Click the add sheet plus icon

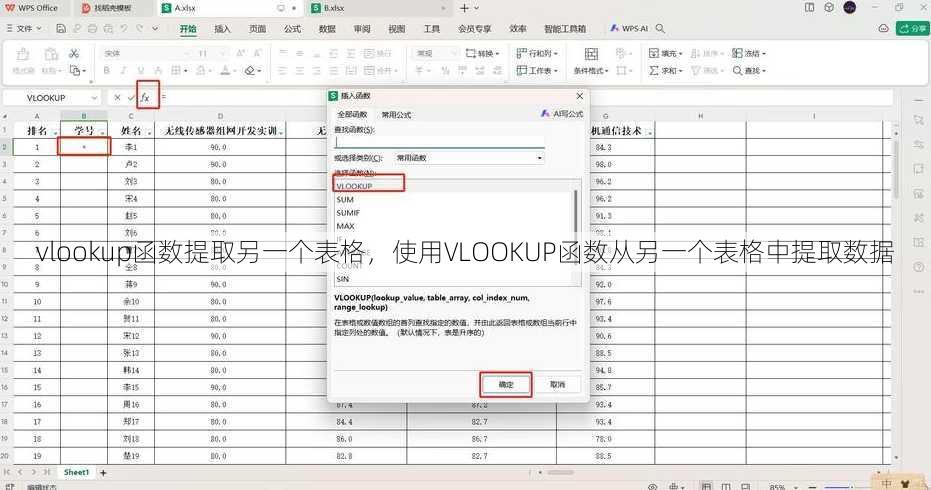click(x=103, y=473)
